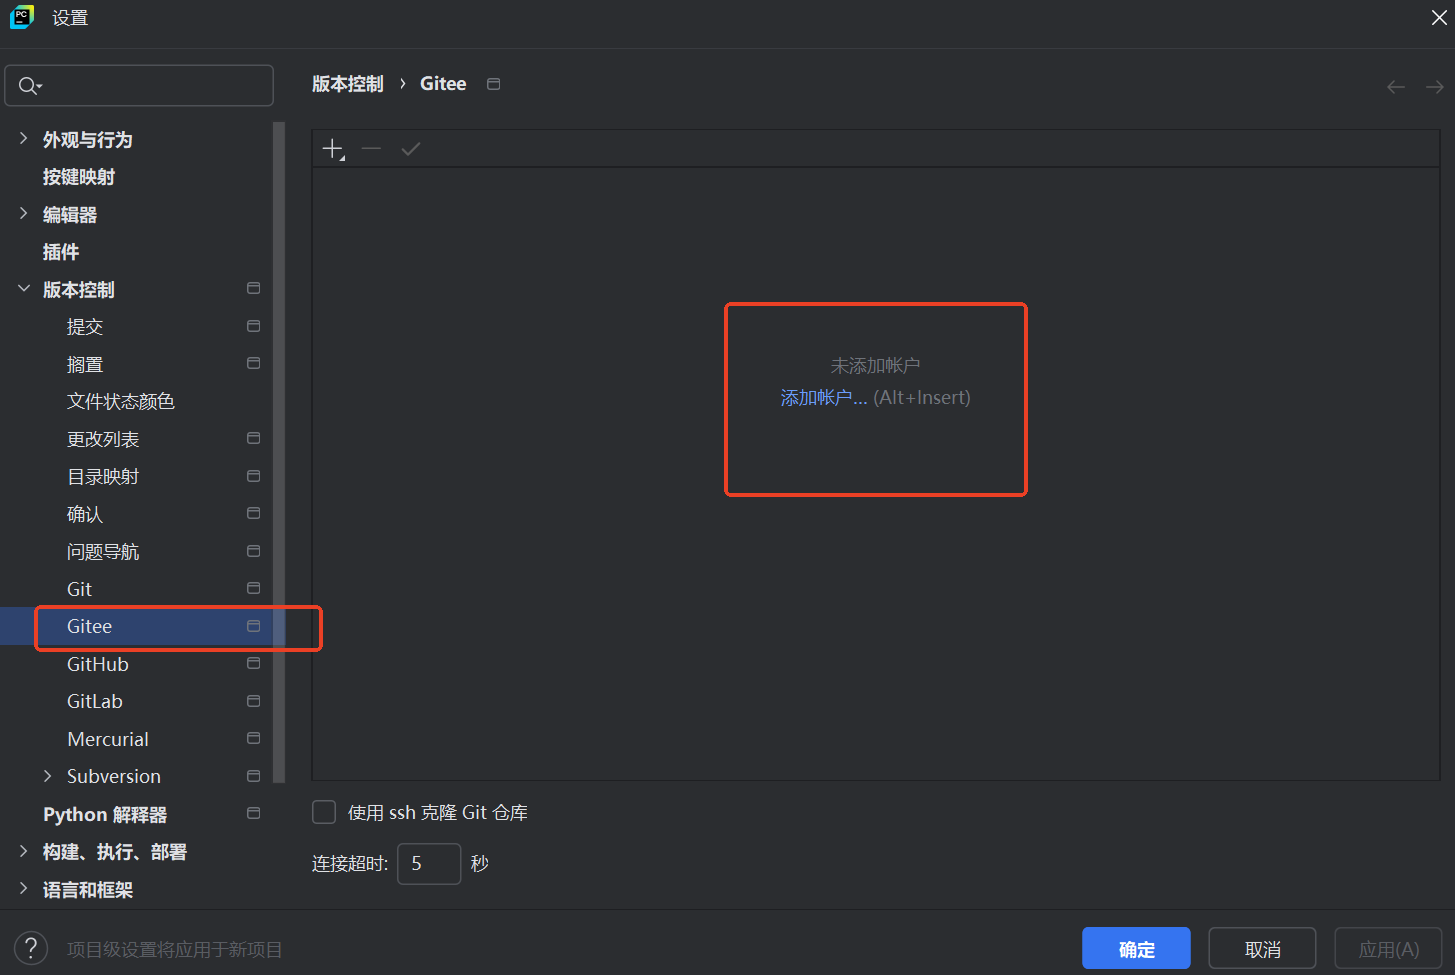Click the navigate forward arrow
This screenshot has width=1455, height=975.
1434,87
